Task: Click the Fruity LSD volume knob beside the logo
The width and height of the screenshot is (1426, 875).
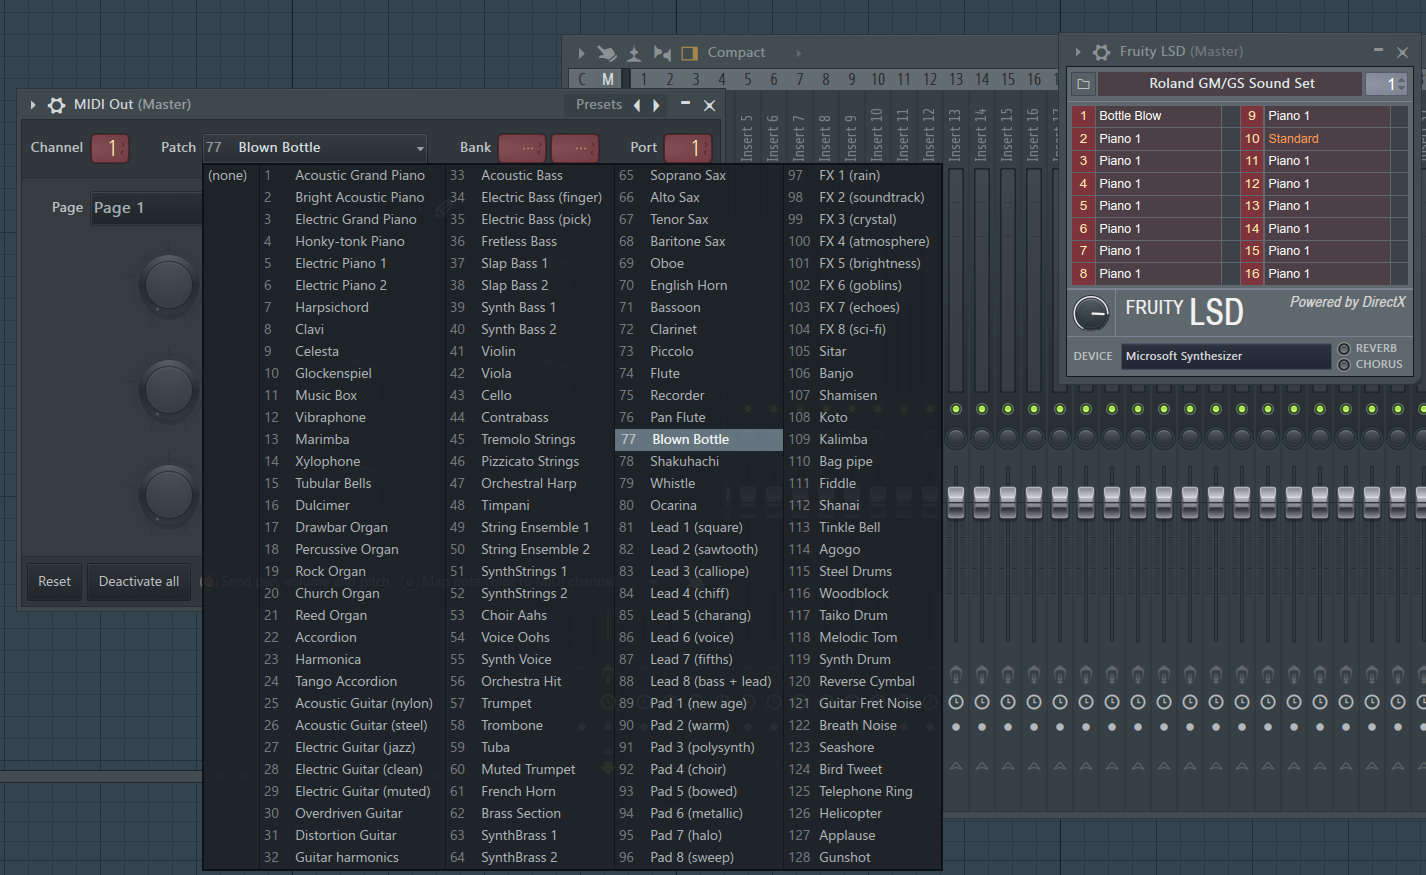Action: tap(1091, 313)
